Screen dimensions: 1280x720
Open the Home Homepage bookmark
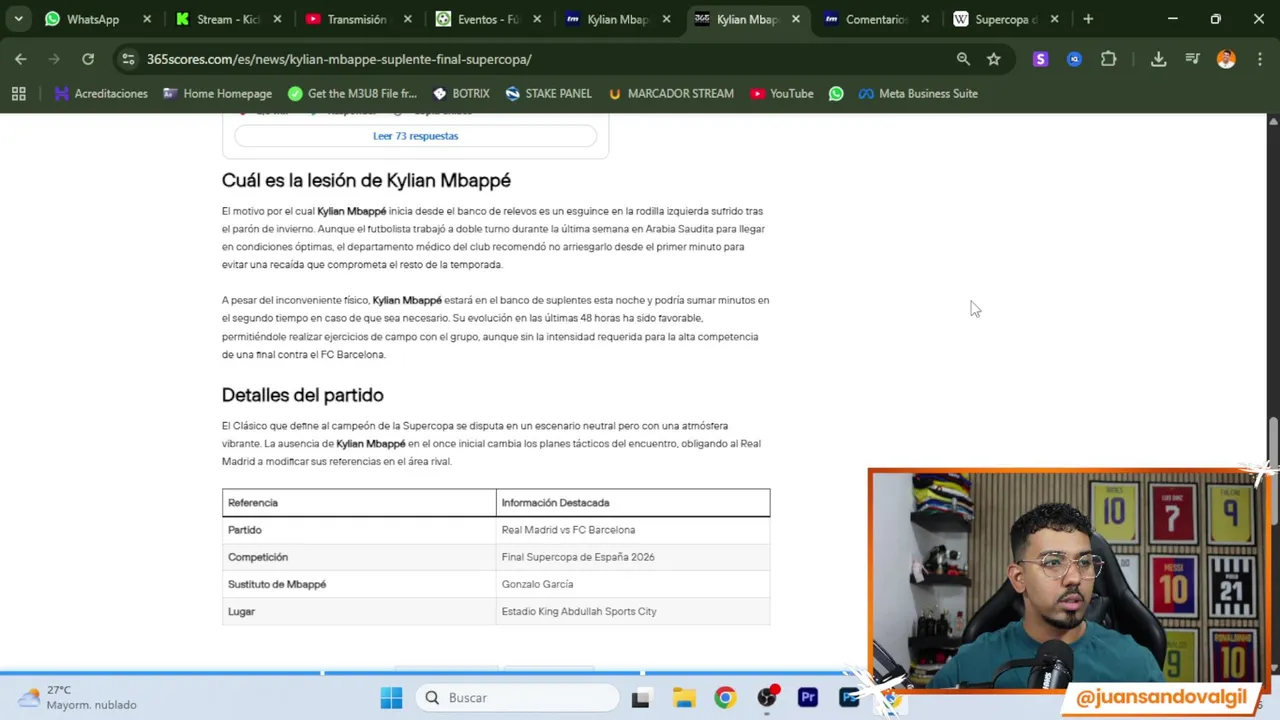217,93
